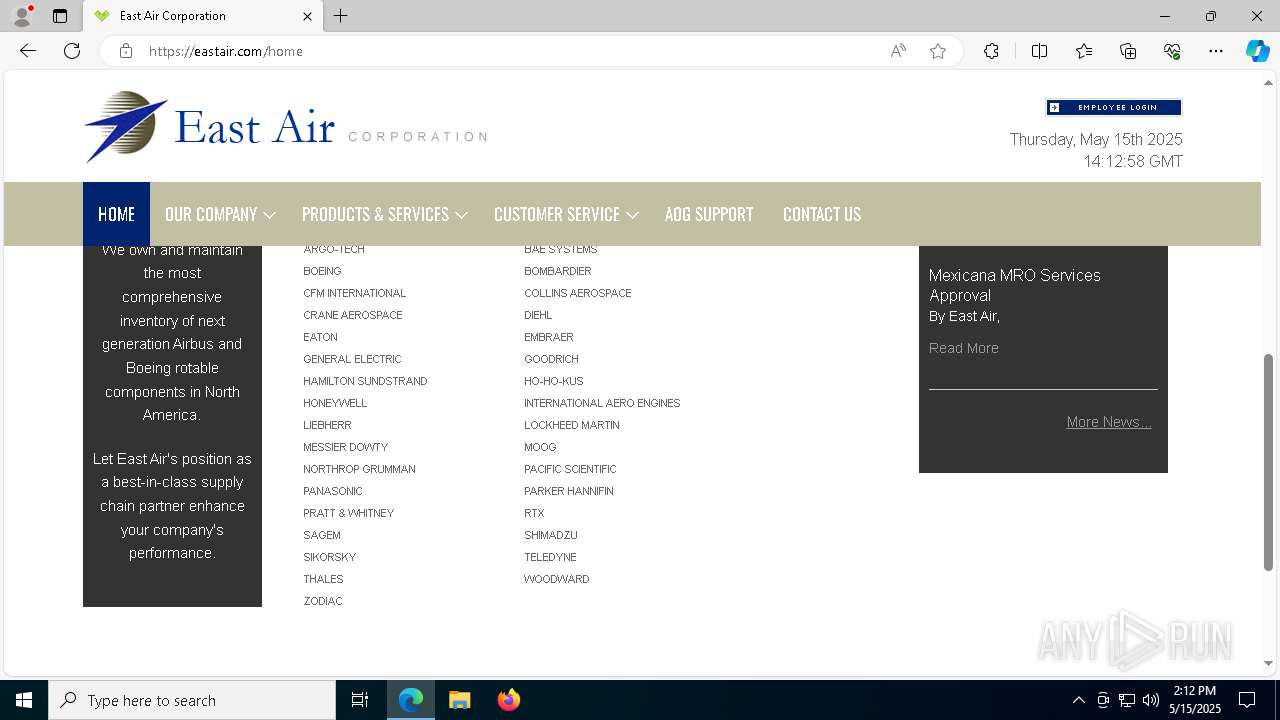Click the EMPLOYEE LOGIN button
The height and width of the screenshot is (720, 1280).
[x=1114, y=107]
